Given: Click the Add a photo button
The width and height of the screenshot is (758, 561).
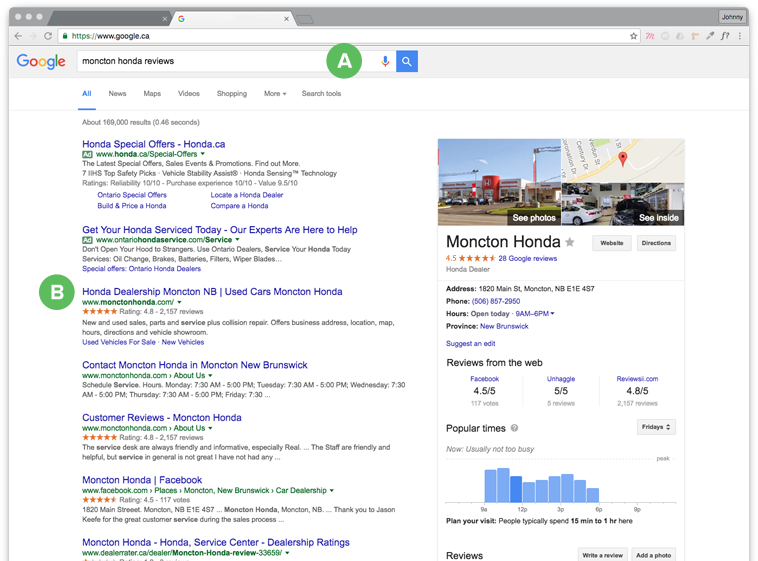Looking at the screenshot, I should point(654,555).
